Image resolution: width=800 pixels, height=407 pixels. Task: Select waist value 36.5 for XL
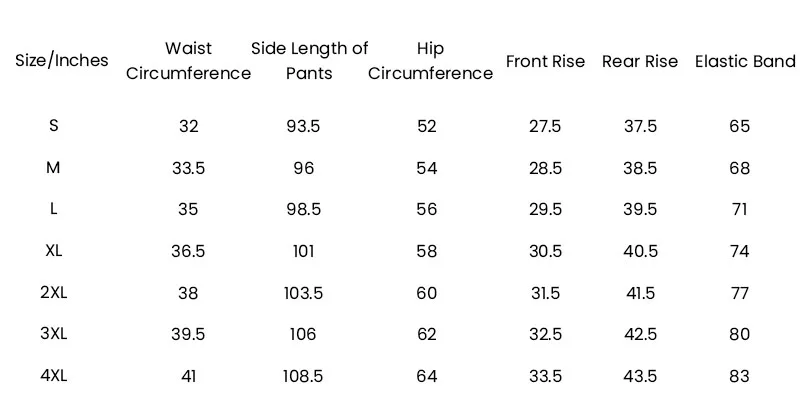click(x=188, y=251)
